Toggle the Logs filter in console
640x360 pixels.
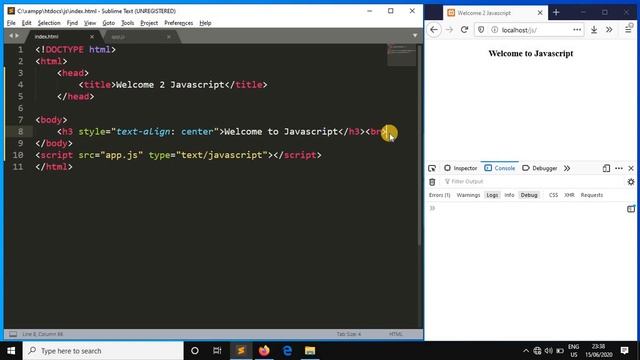[492, 195]
